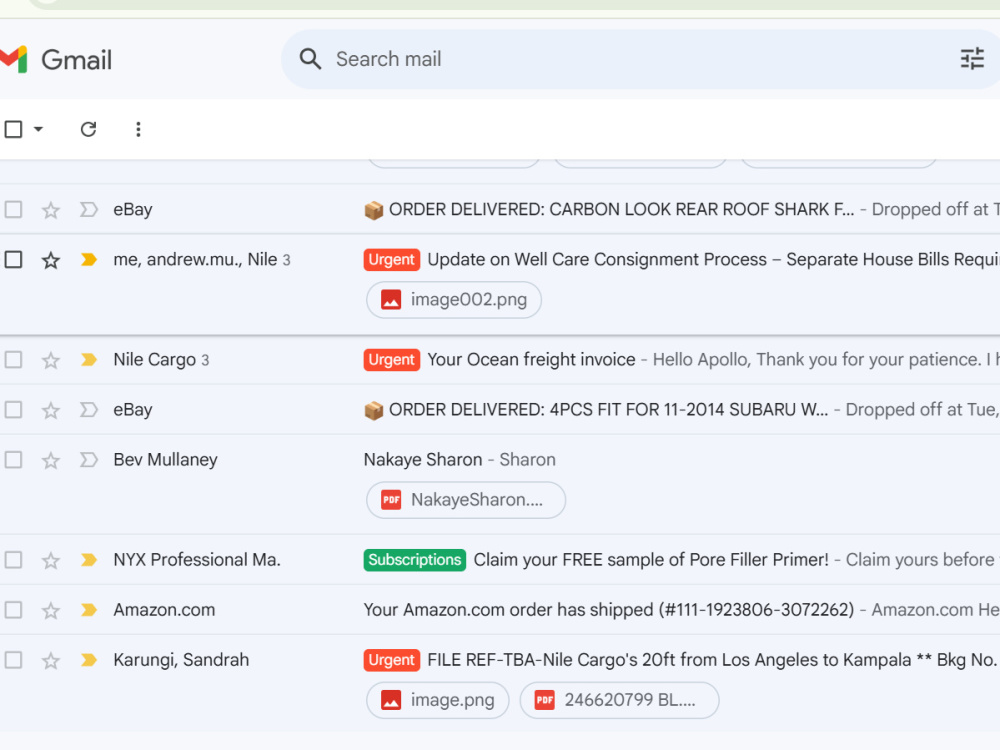
Task: Open the Your Ocean freight invoice email
Action: tap(531, 360)
